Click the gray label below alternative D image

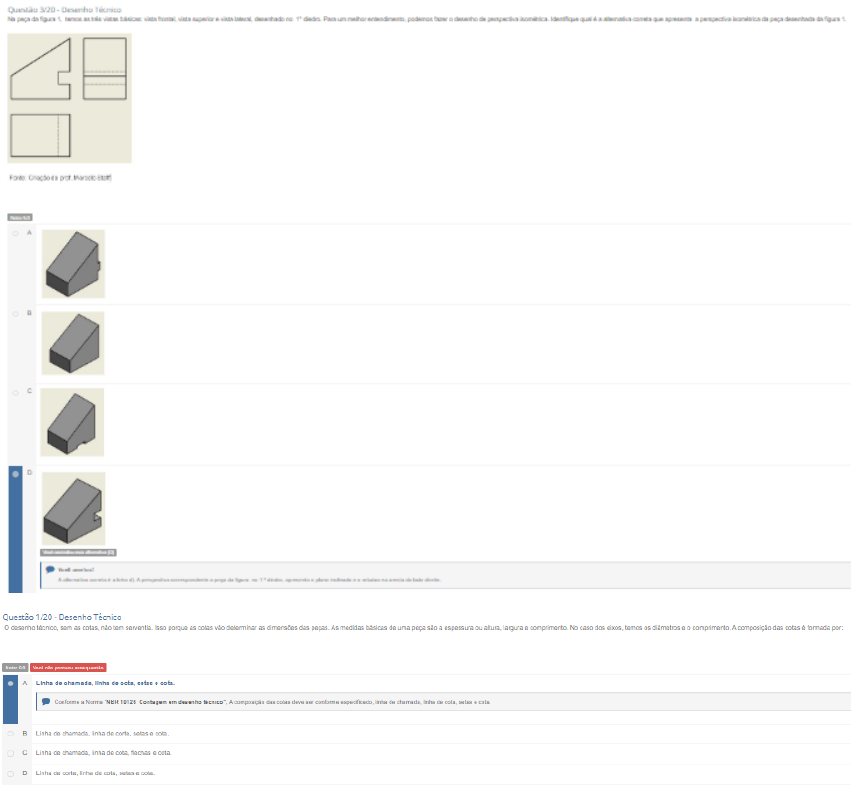(79, 552)
